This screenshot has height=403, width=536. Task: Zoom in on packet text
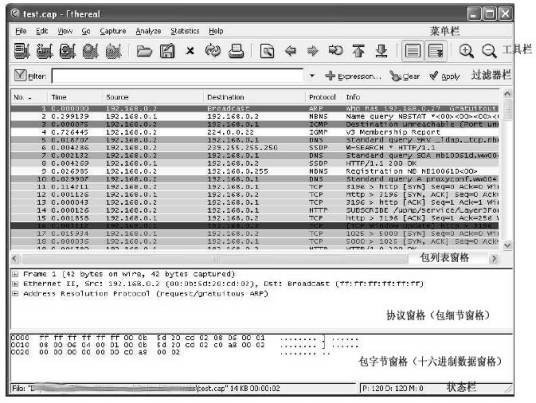pyautogui.click(x=466, y=51)
